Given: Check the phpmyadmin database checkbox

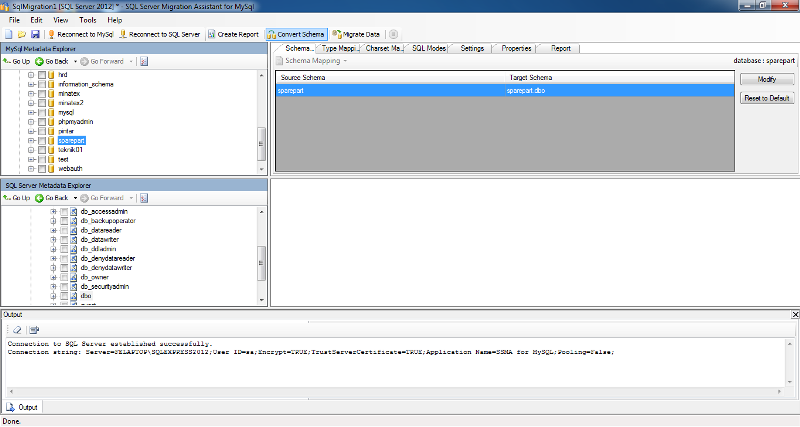Looking at the screenshot, I should [42, 122].
